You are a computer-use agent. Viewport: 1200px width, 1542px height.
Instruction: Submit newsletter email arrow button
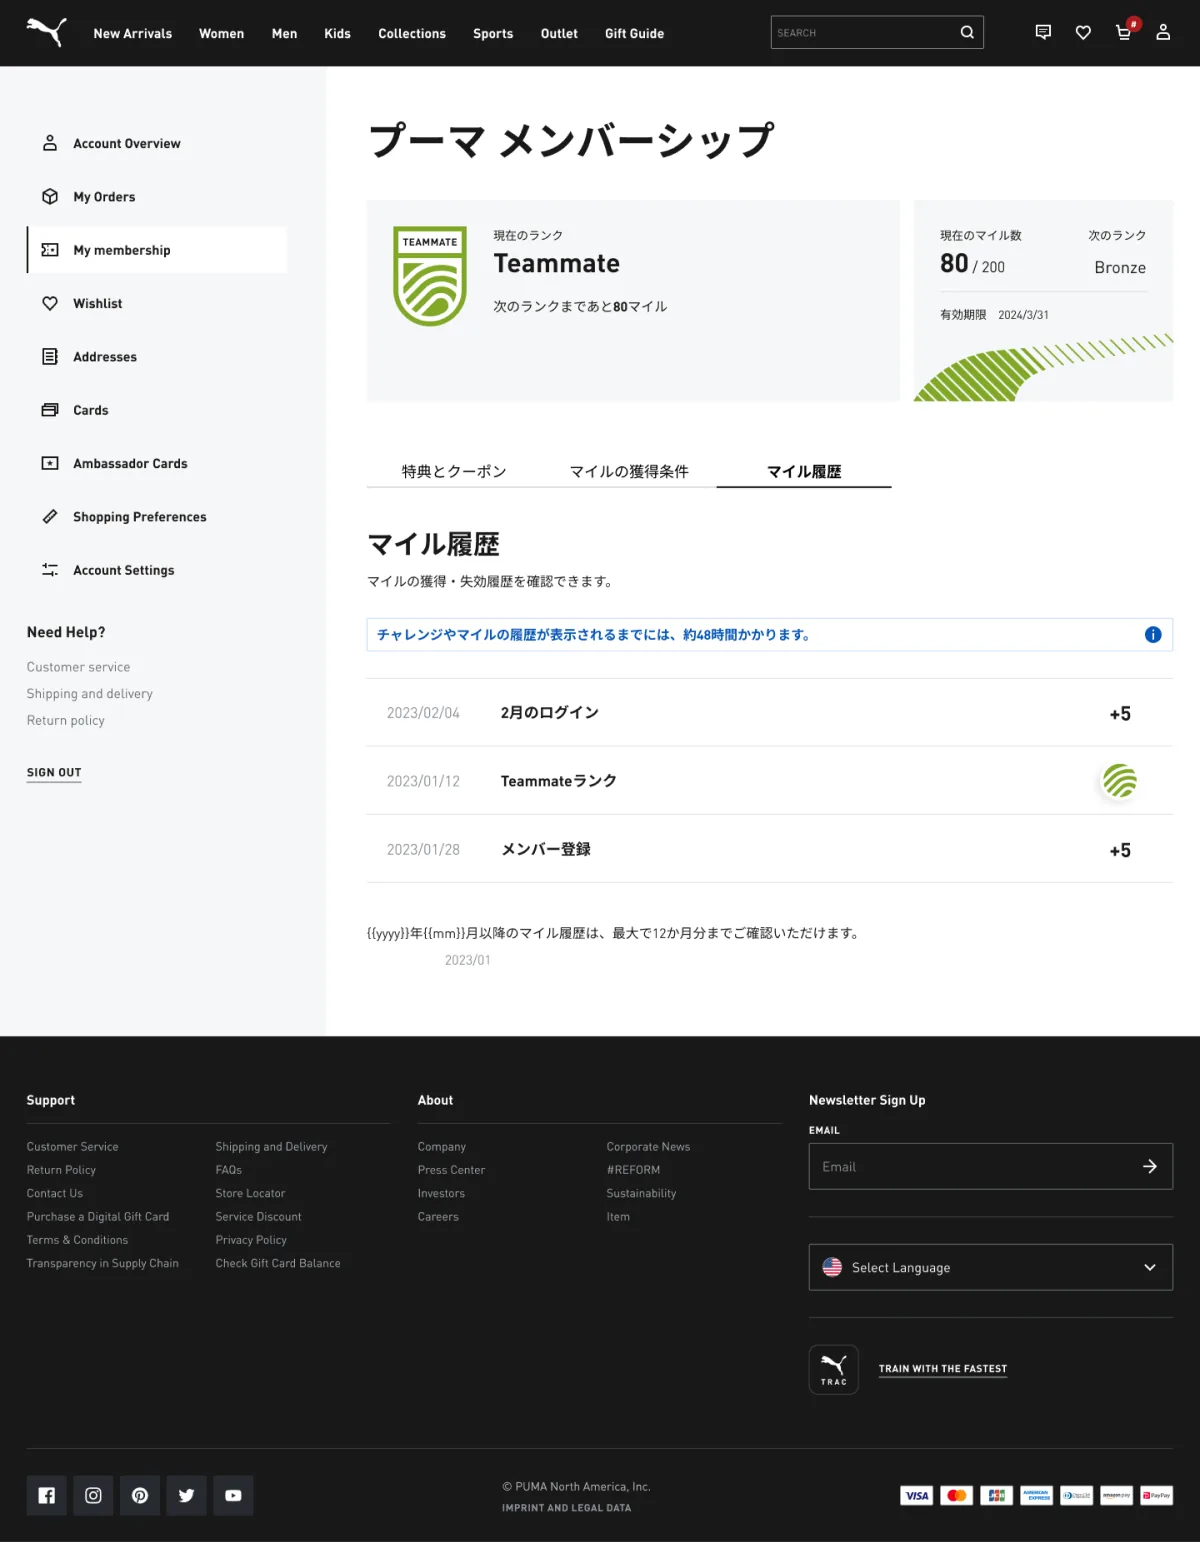click(x=1150, y=1166)
